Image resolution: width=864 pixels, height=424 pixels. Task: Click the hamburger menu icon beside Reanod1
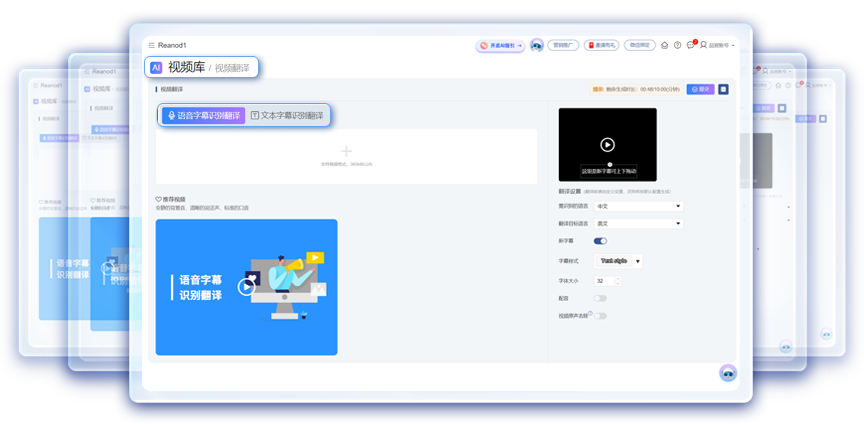(151, 45)
